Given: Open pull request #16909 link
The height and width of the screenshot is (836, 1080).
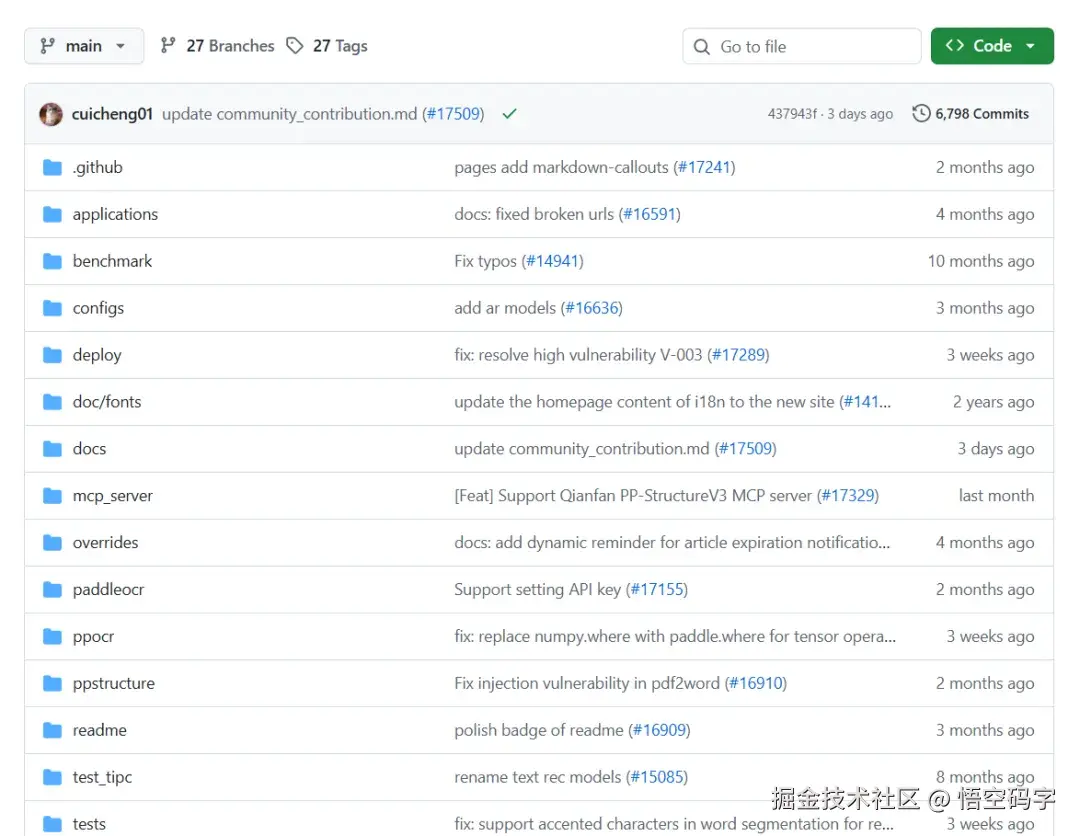Looking at the screenshot, I should (x=660, y=730).
